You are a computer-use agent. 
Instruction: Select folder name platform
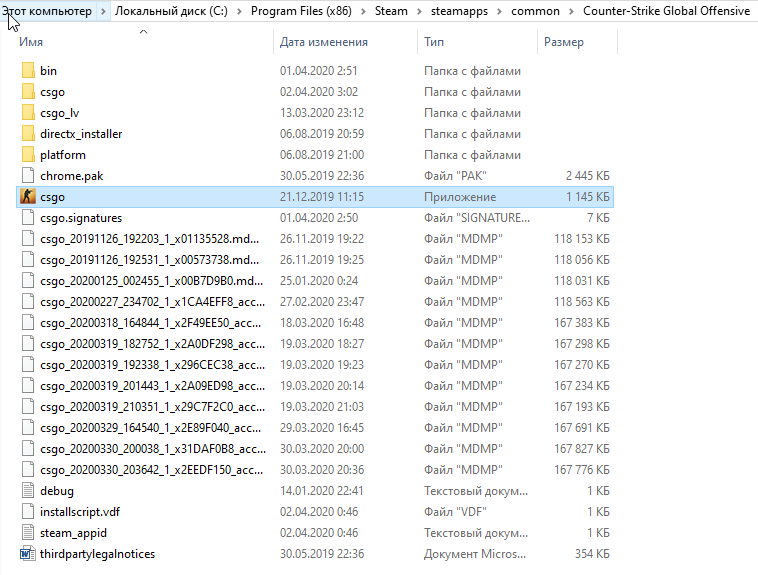pos(63,155)
